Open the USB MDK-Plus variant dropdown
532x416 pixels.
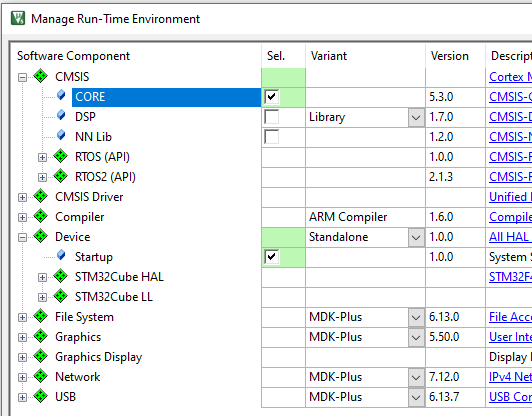click(416, 398)
